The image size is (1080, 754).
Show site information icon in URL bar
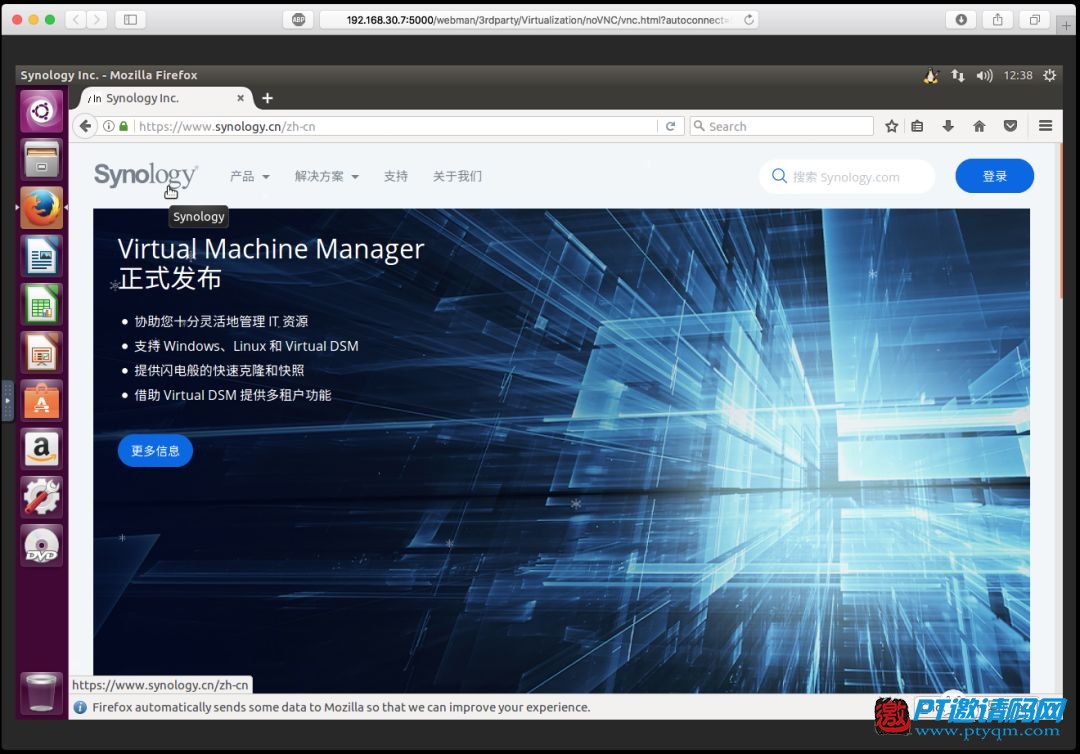(x=109, y=126)
